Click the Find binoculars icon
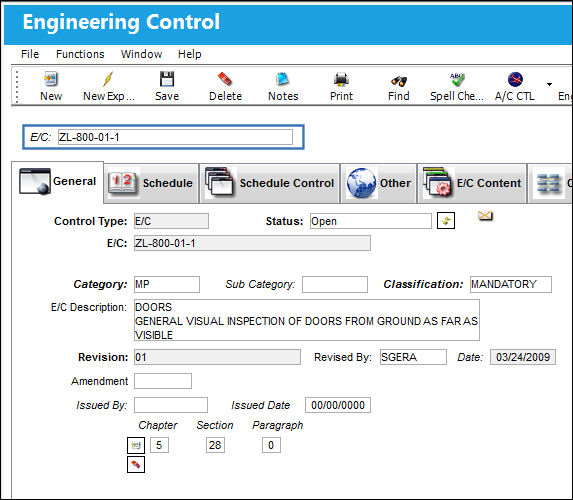The image size is (573, 500). coord(399,80)
